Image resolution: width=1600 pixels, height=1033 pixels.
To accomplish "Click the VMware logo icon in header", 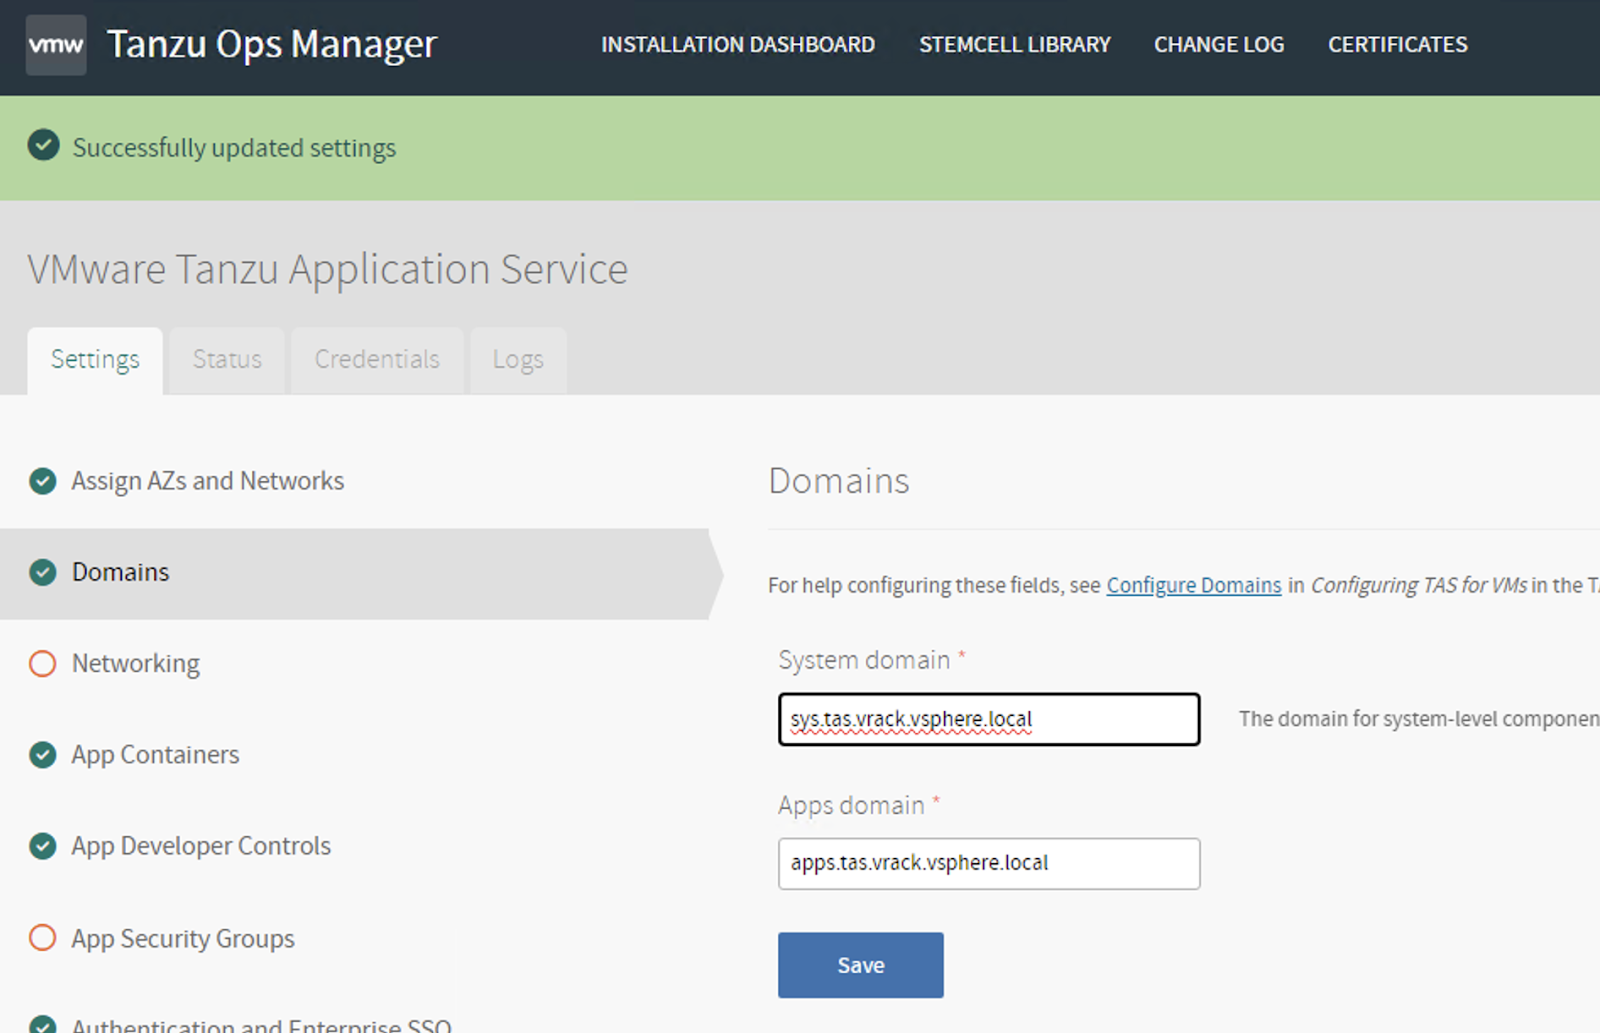I will click(x=56, y=45).
